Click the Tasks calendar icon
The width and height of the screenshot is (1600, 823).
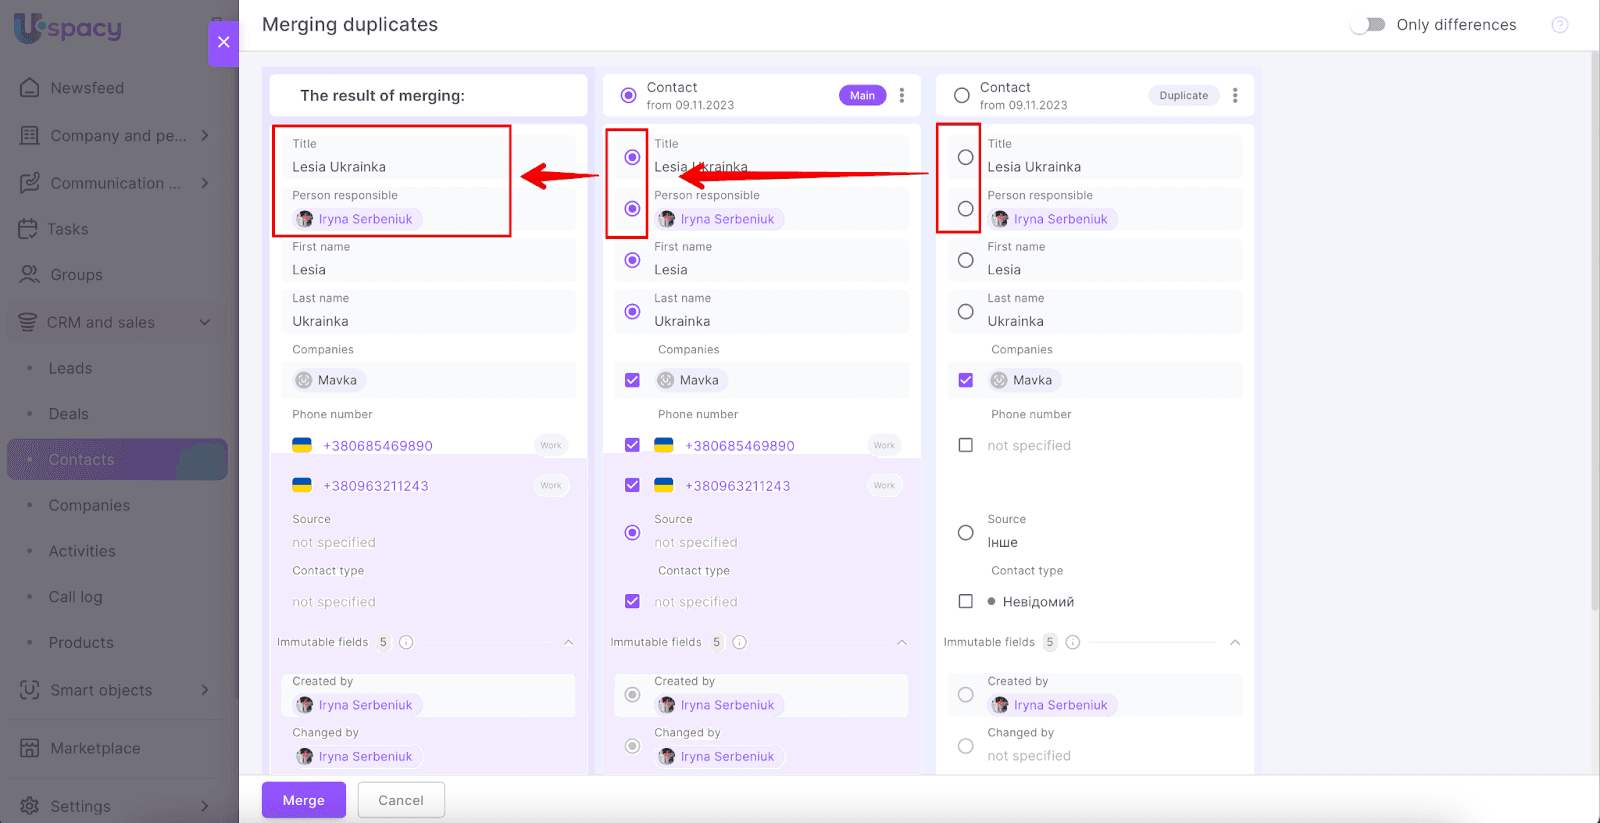pyautogui.click(x=28, y=229)
